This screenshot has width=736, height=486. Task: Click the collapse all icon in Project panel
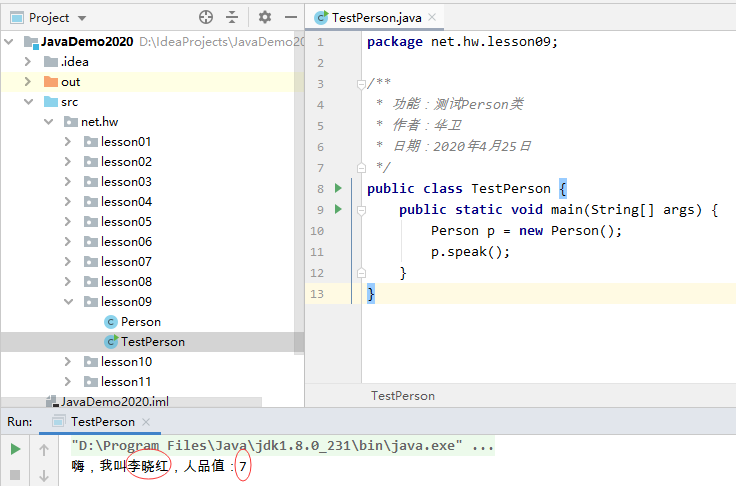click(x=232, y=17)
